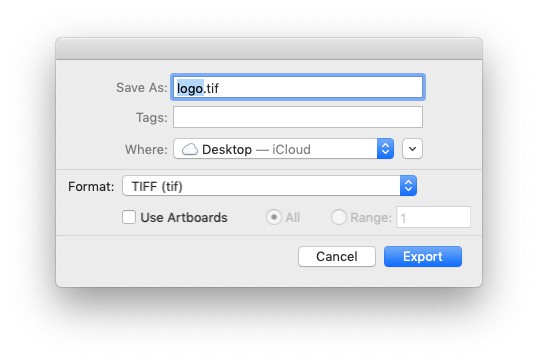Enable the Use Artboards checkbox
Image resolution: width=538 pixels, height=361 pixels.
(x=129, y=217)
